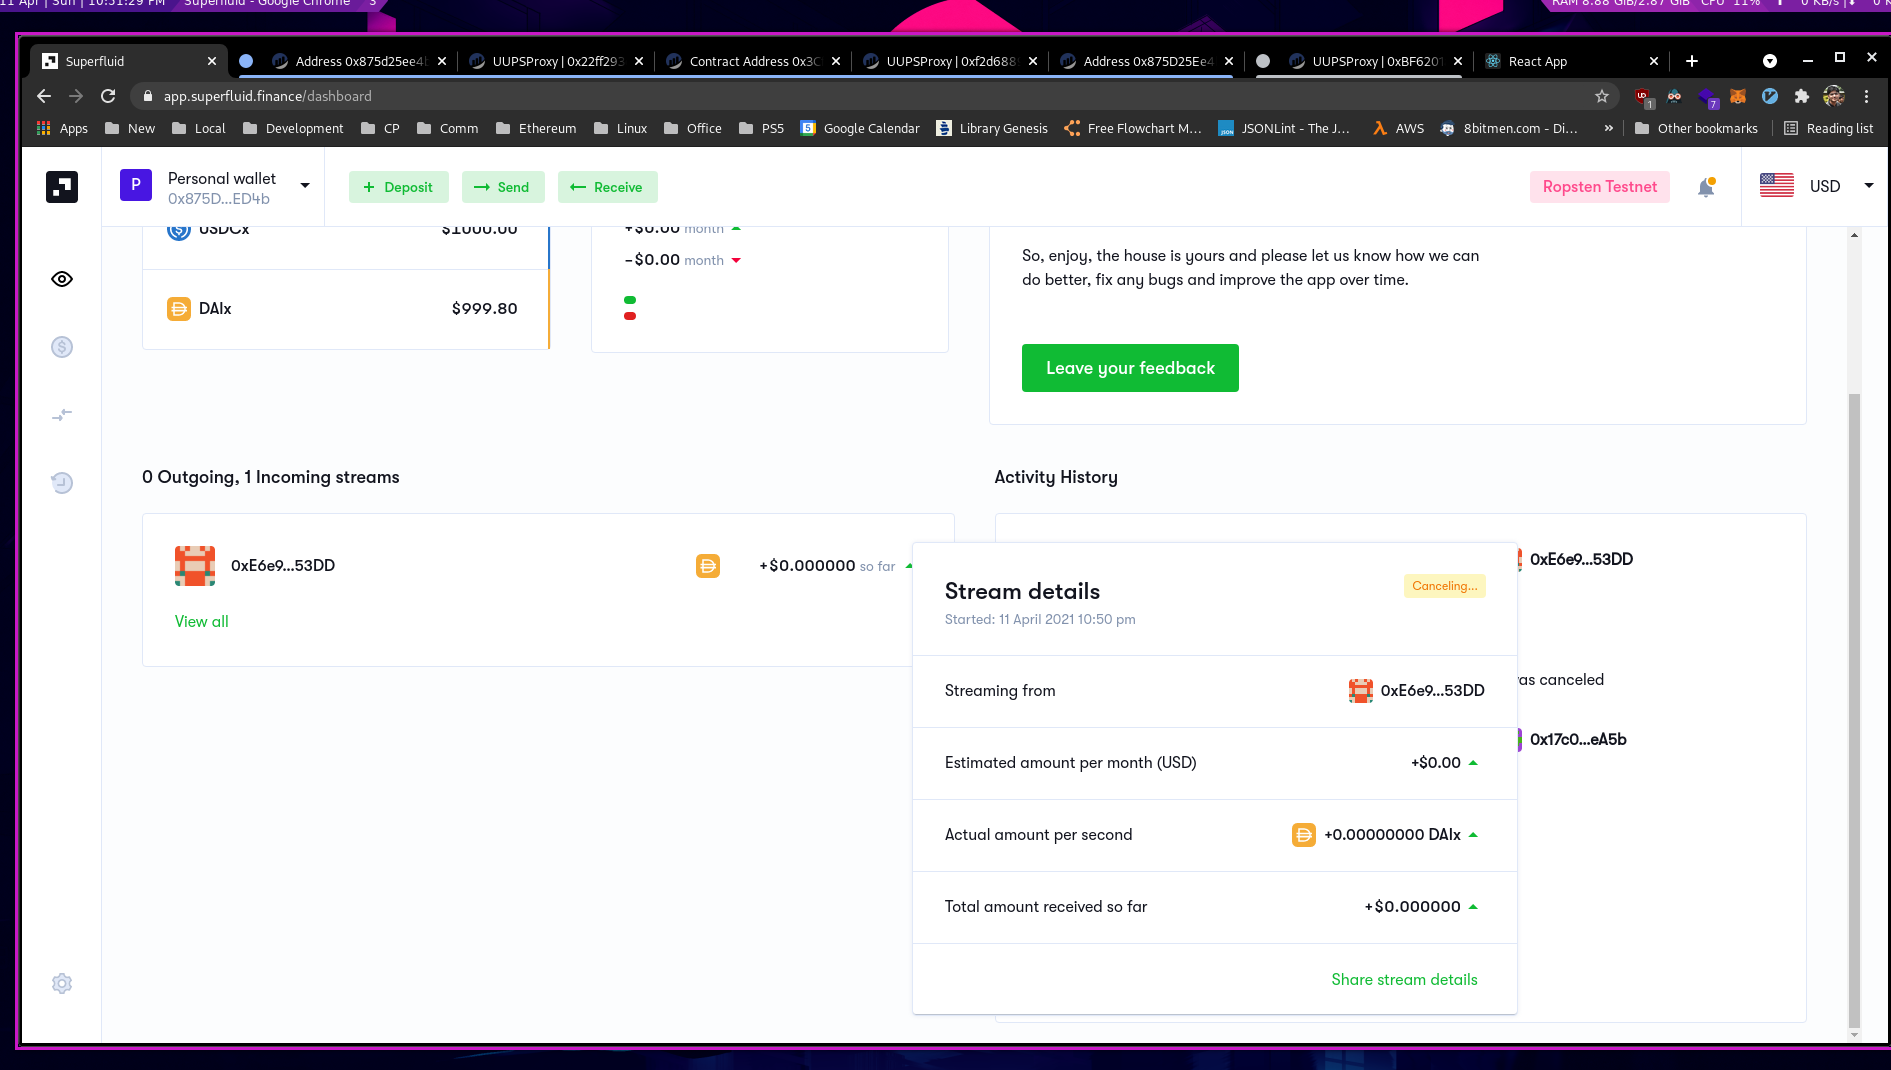Click Leave your feedback button
This screenshot has width=1891, height=1070.
point(1130,368)
